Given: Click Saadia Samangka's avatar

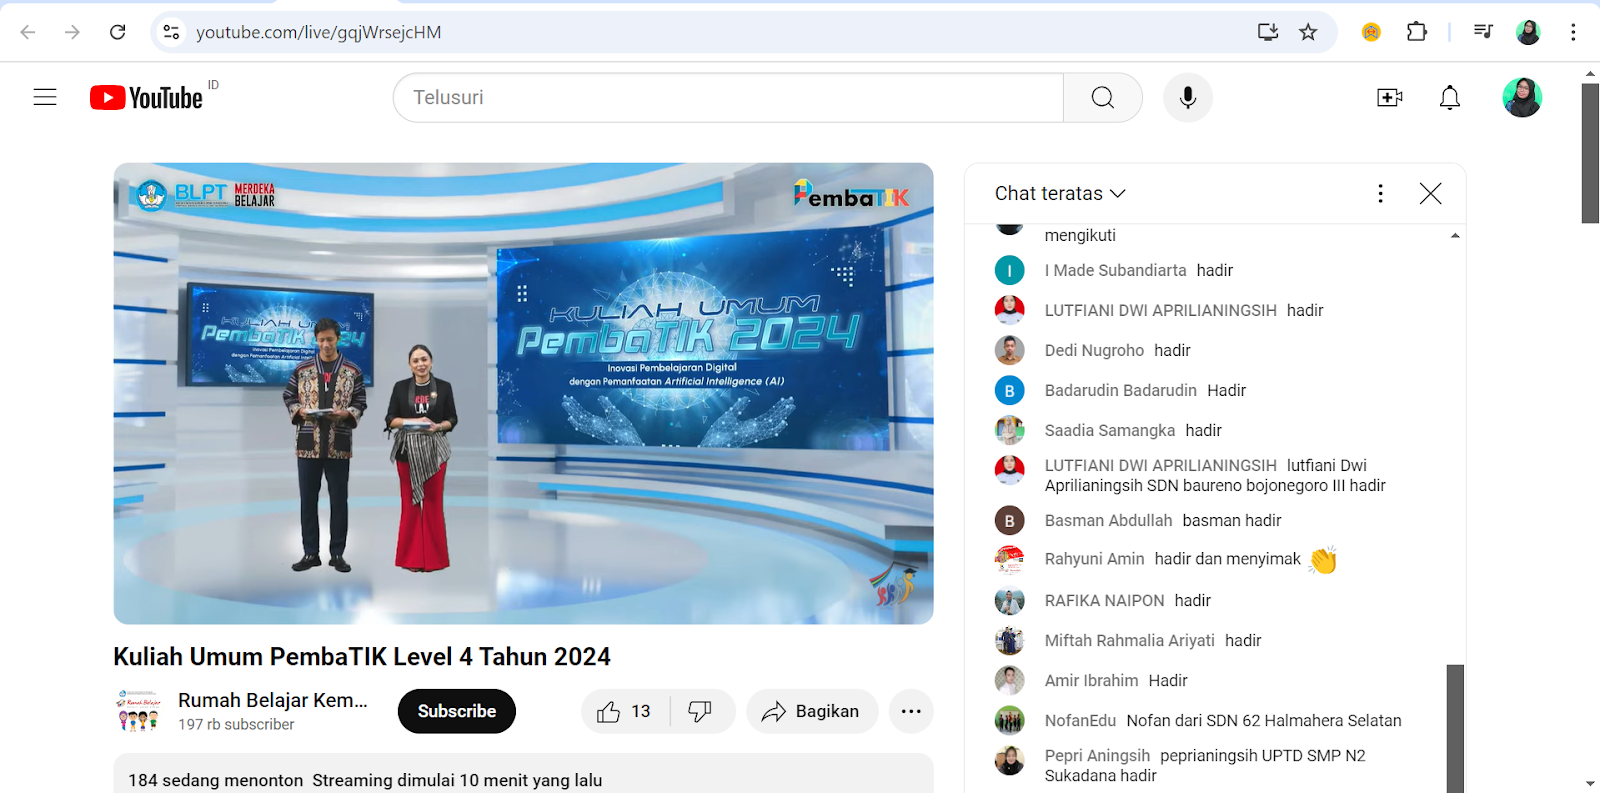Looking at the screenshot, I should tap(1010, 430).
